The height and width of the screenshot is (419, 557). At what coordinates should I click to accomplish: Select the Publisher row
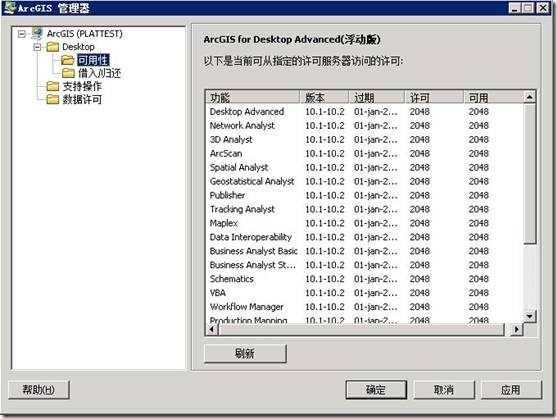pos(364,195)
